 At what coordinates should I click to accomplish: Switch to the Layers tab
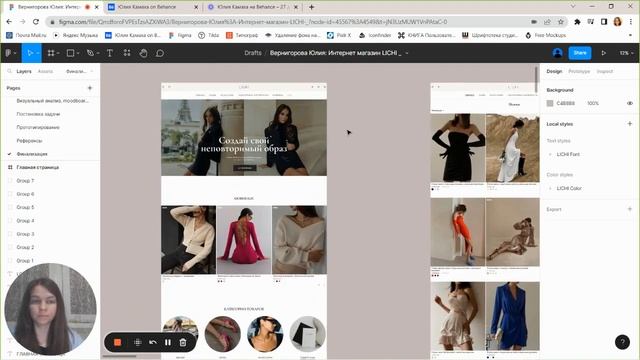24,71
